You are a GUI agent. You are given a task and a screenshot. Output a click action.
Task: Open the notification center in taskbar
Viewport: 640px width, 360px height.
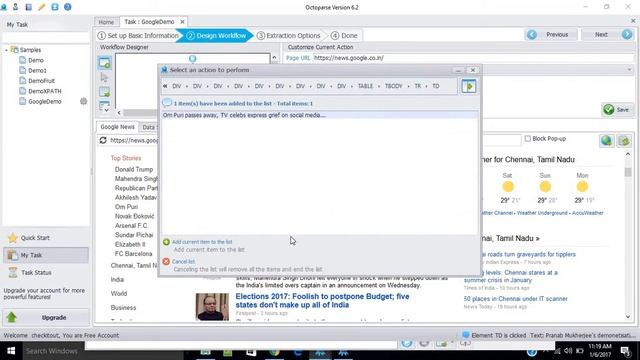(x=625, y=351)
